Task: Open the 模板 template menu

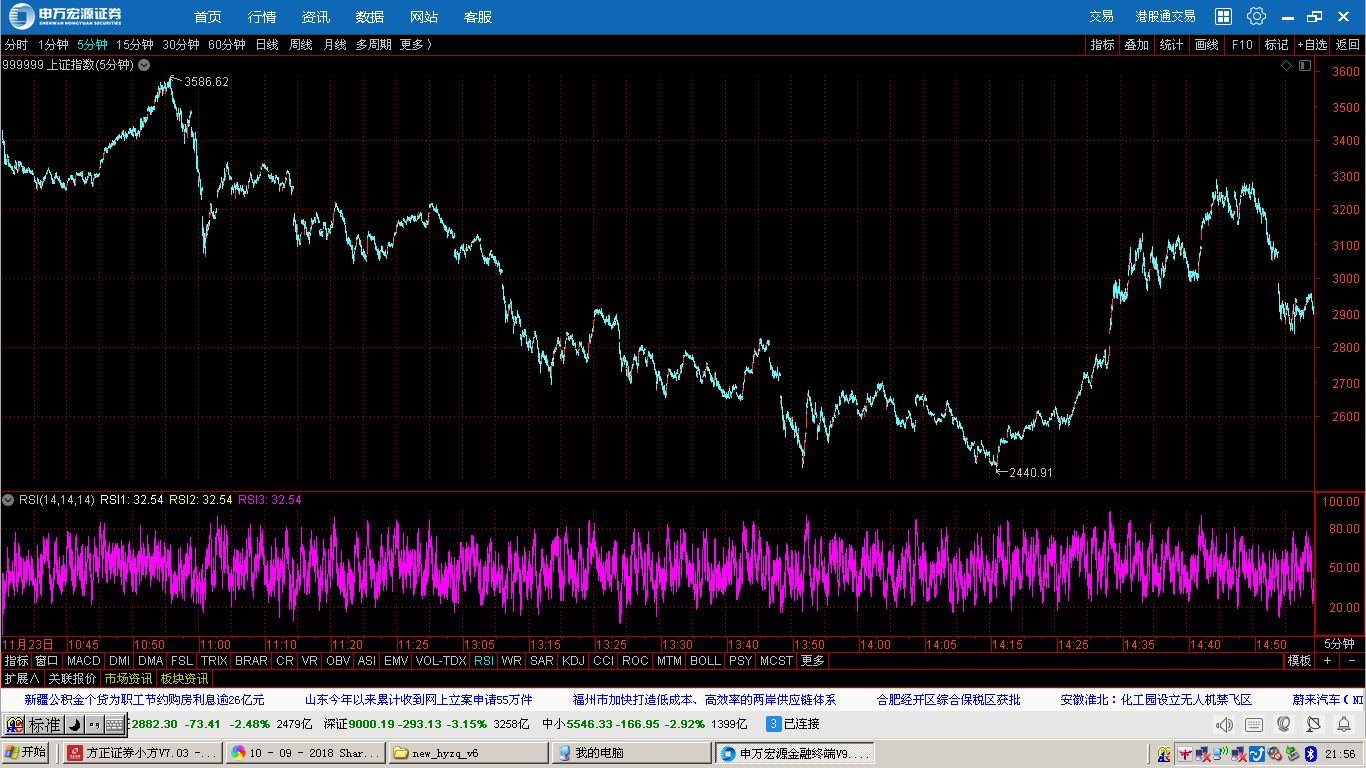Action: 1299,661
